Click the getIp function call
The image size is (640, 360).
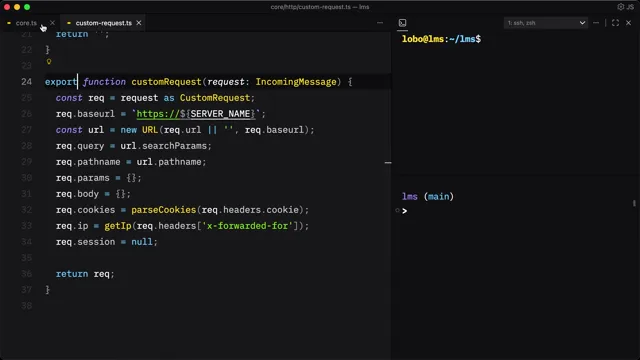(118, 226)
